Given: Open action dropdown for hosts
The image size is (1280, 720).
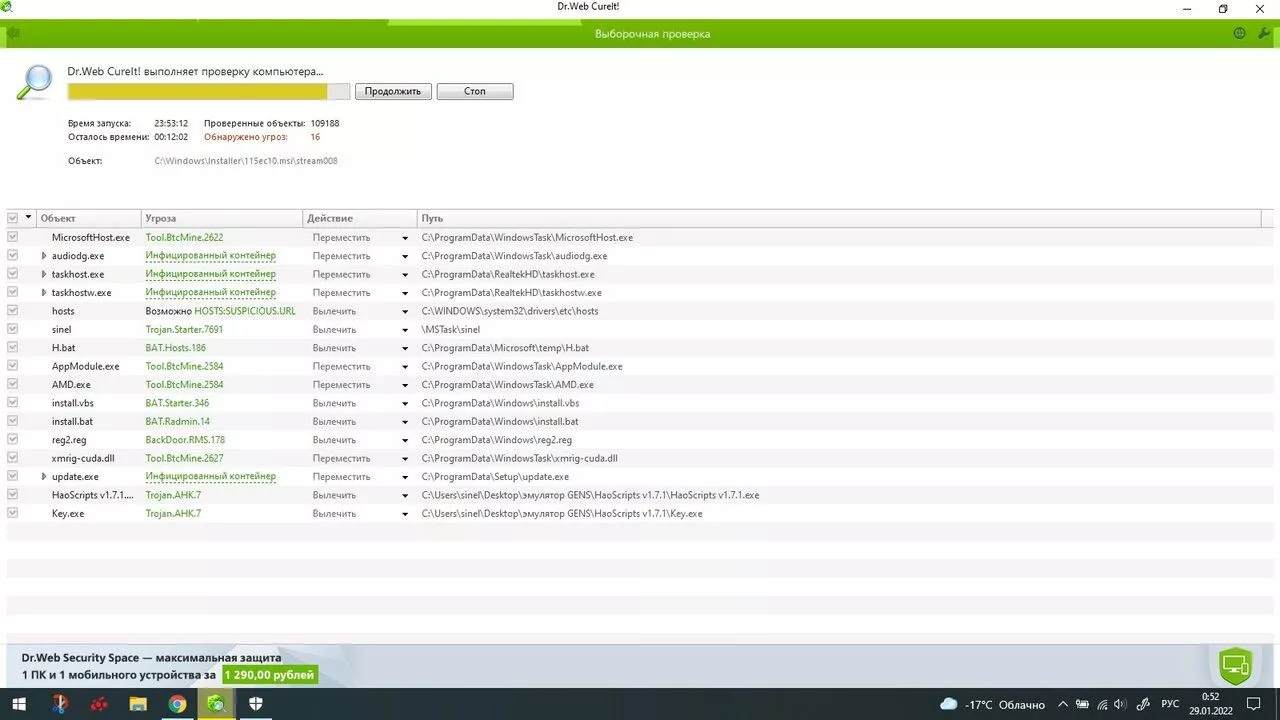Looking at the screenshot, I should [x=405, y=311].
